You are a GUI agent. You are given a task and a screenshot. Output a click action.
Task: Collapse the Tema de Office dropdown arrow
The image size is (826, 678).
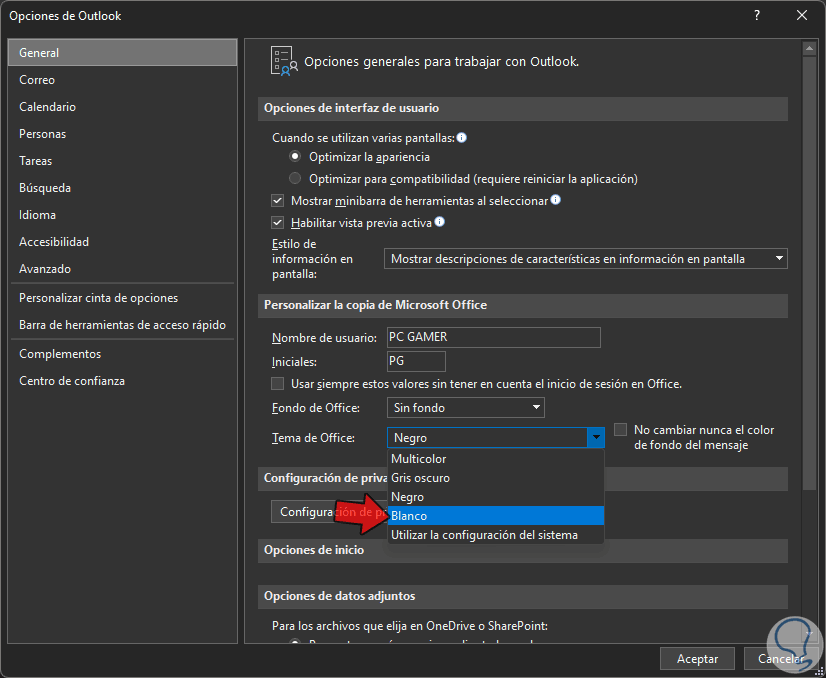point(596,438)
